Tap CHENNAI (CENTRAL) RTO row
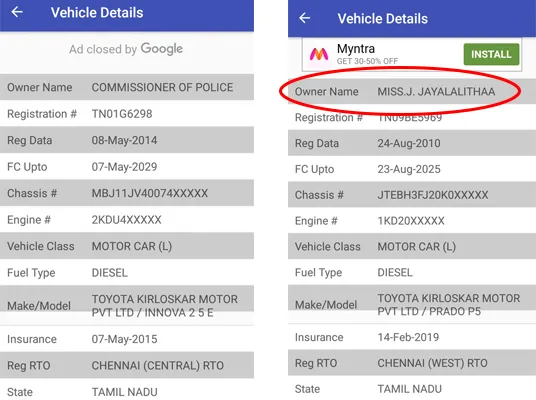536x400 pixels. point(127,365)
